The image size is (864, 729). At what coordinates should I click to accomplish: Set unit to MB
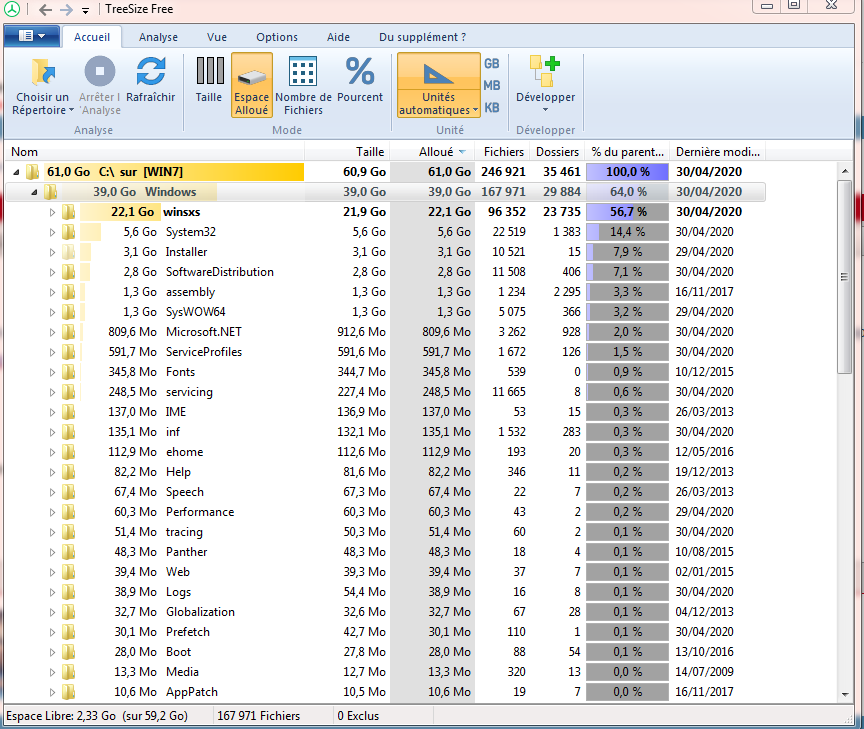492,85
